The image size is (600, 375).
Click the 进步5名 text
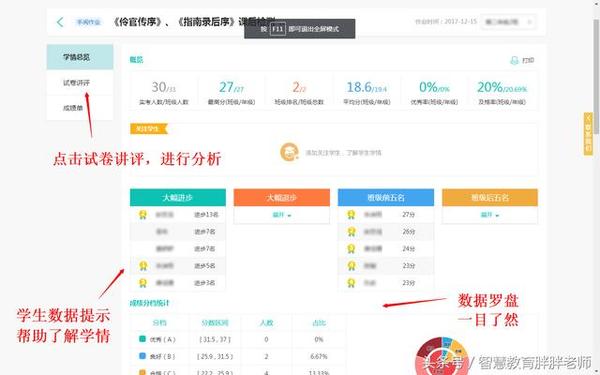click(x=205, y=266)
